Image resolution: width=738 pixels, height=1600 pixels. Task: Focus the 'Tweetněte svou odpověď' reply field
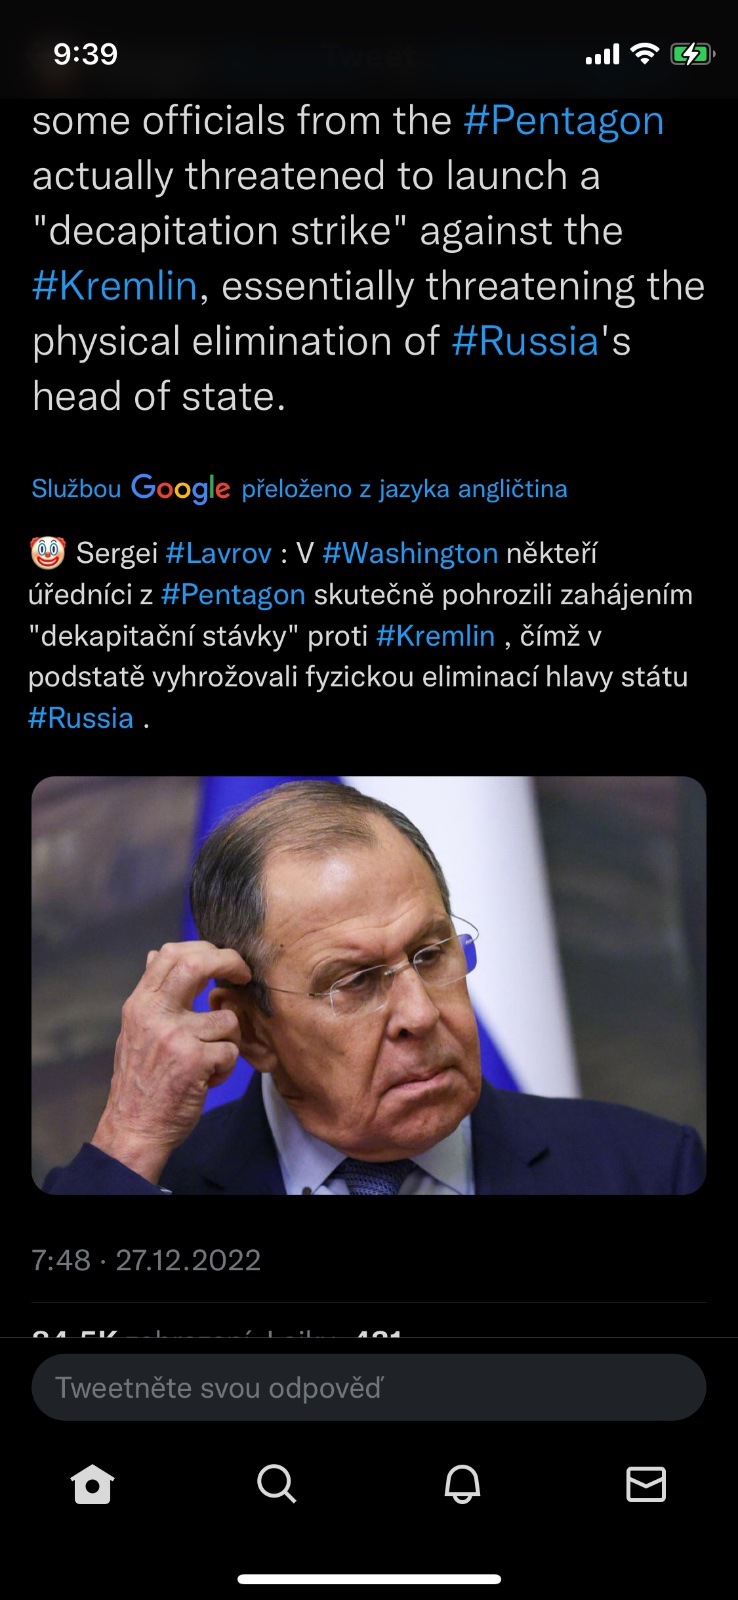pyautogui.click(x=369, y=1387)
